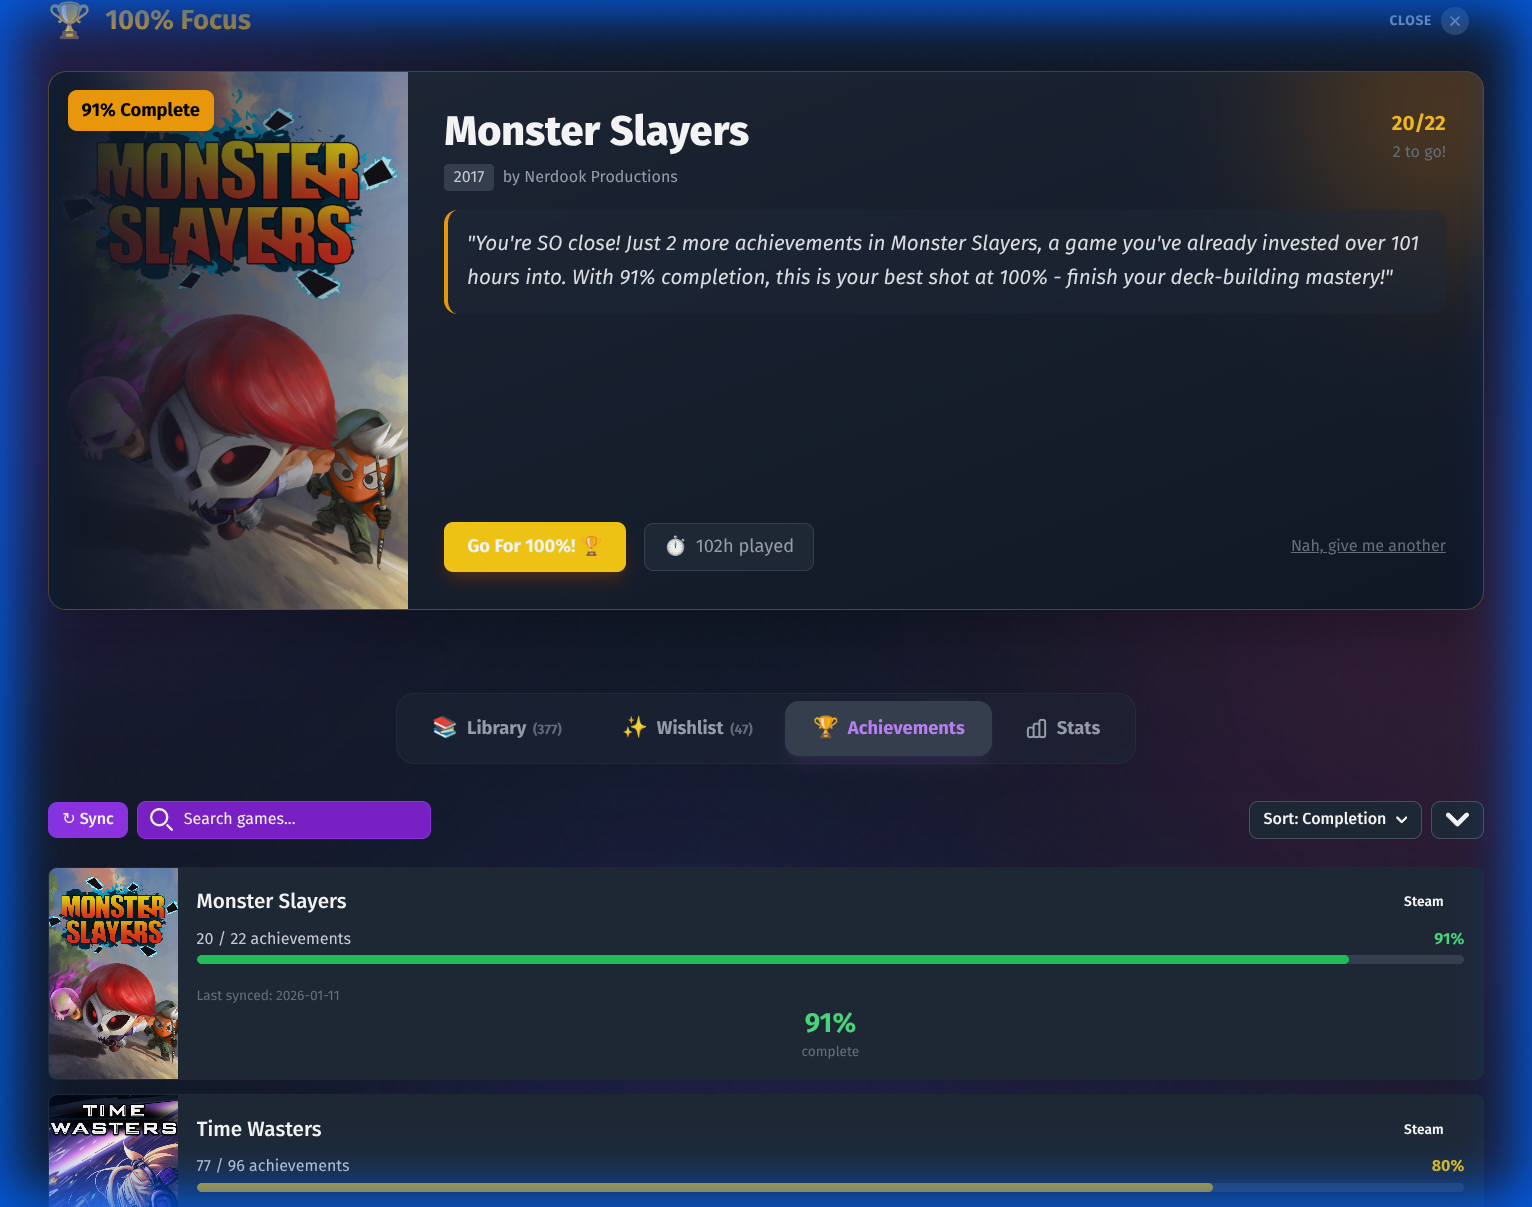This screenshot has width=1532, height=1207.
Task: Close the 100% Focus panel
Action: 1455,20
